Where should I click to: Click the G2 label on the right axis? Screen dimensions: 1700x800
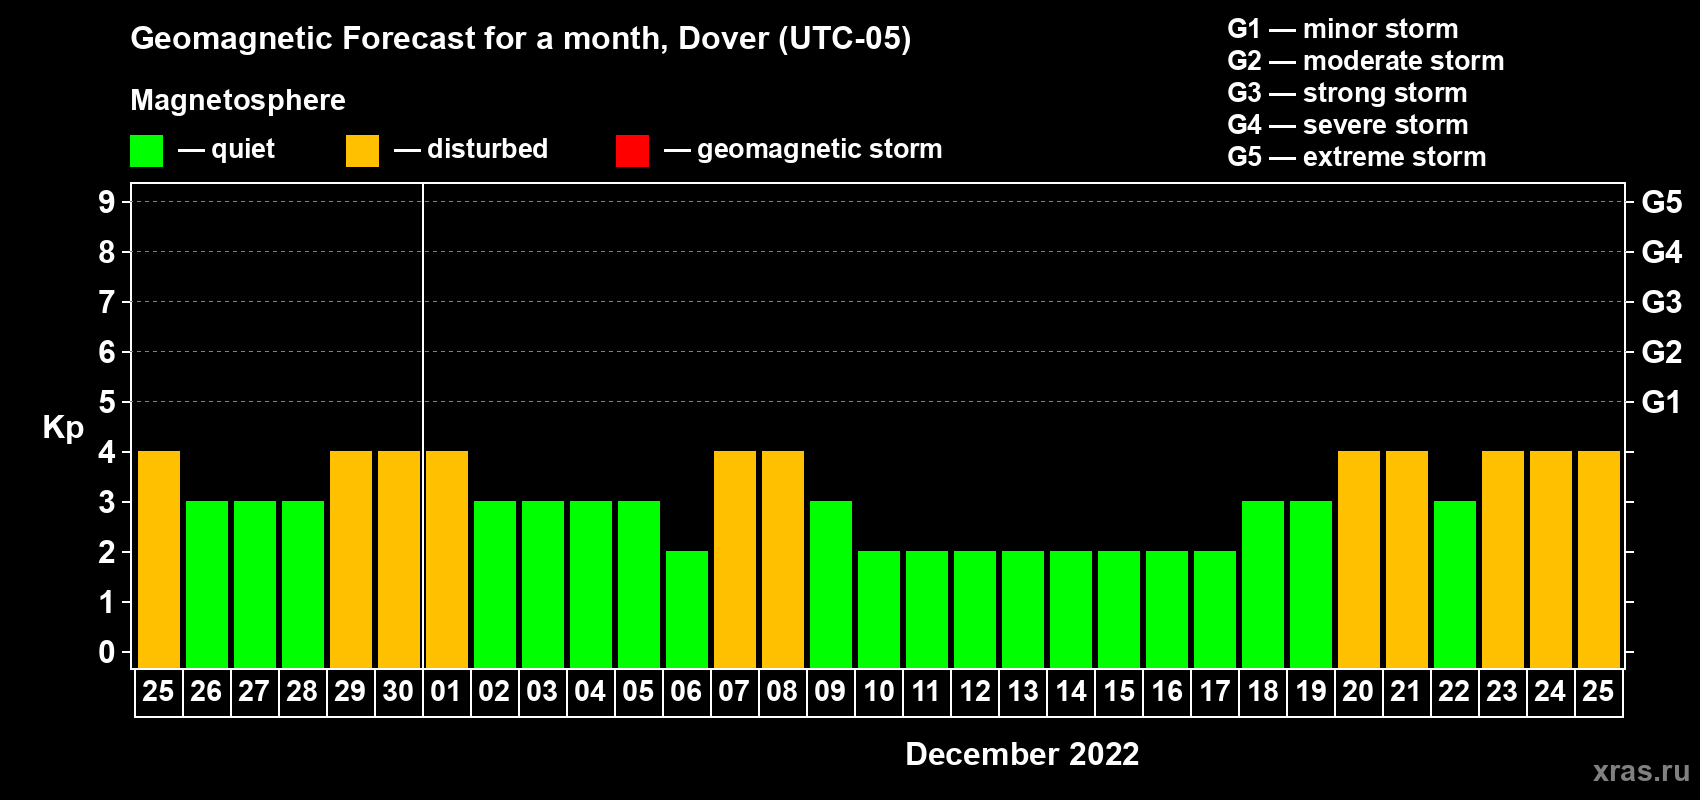[1662, 352]
